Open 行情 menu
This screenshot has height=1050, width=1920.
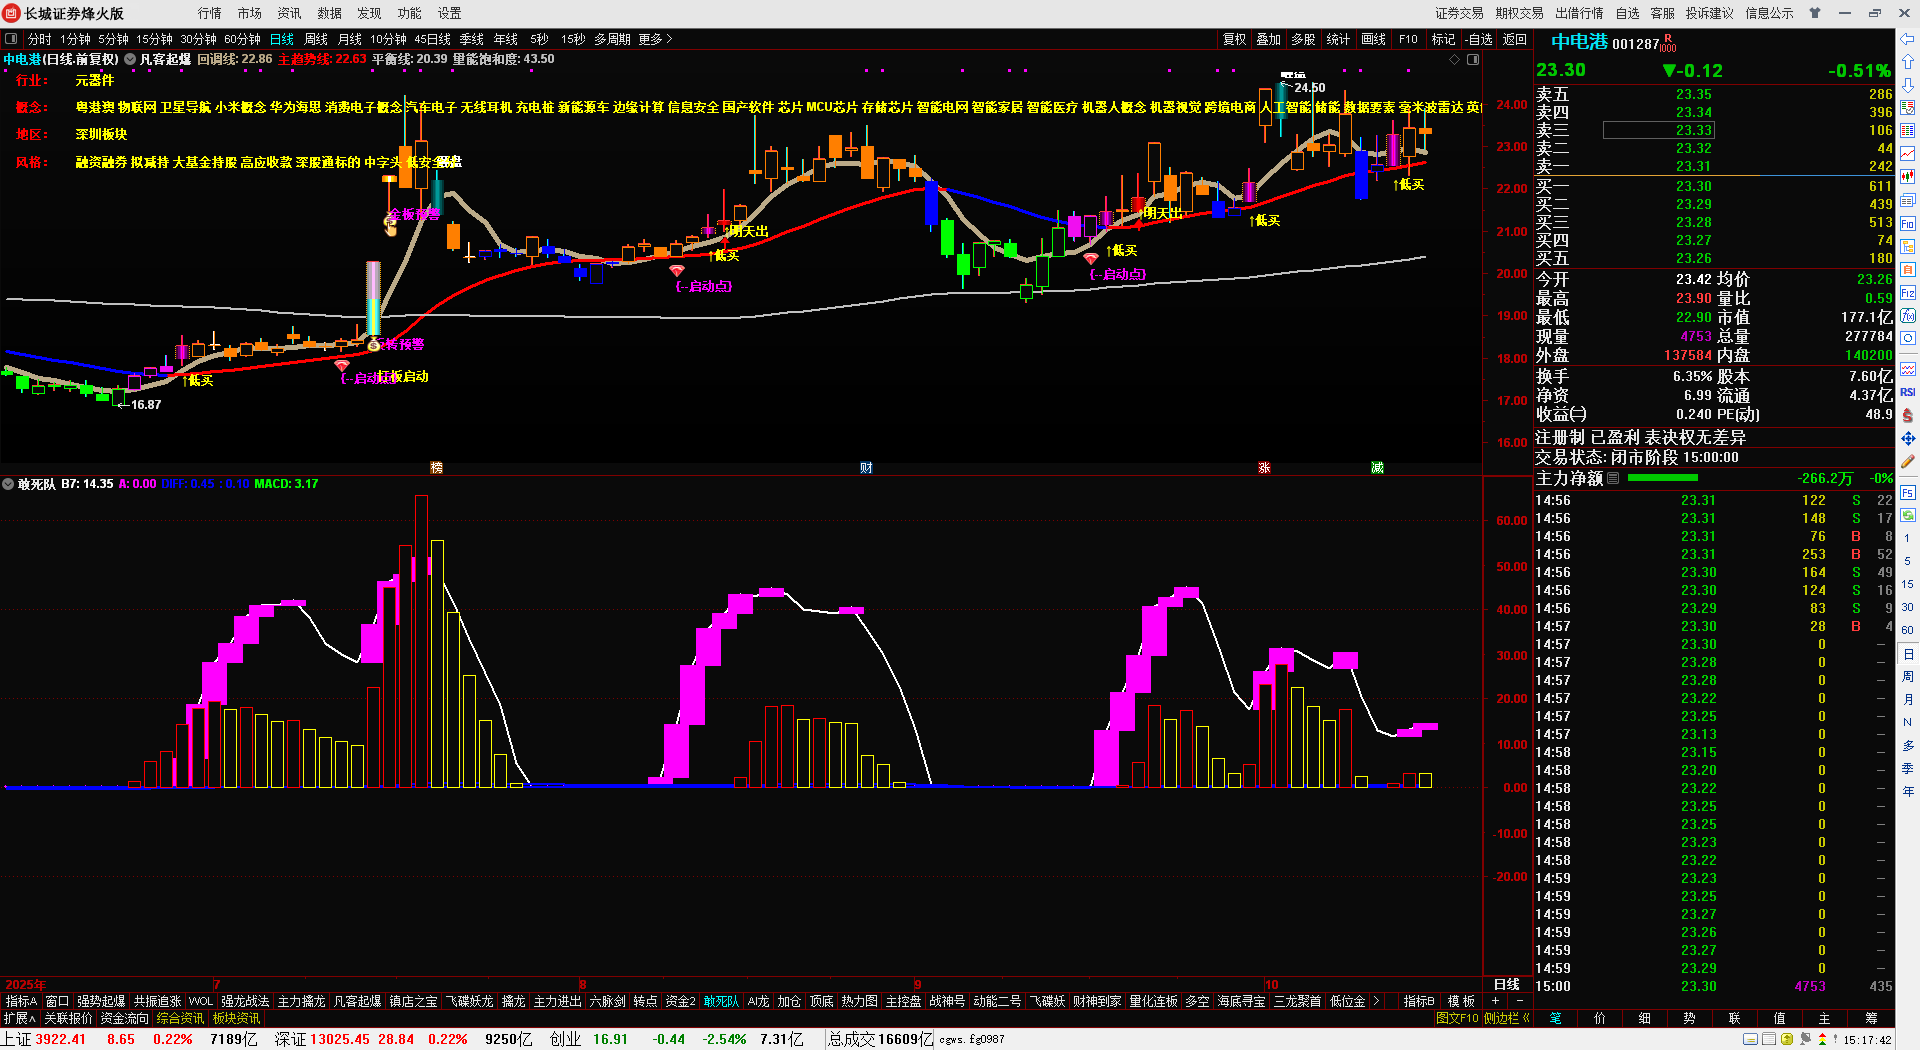pos(210,13)
